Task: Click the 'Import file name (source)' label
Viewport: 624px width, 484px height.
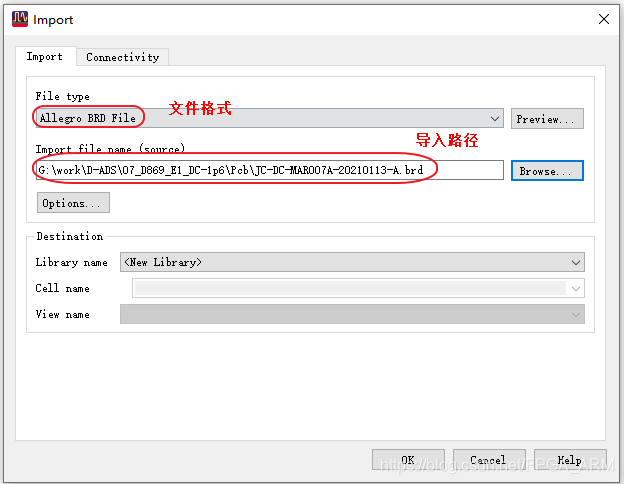Action: click(x=110, y=149)
